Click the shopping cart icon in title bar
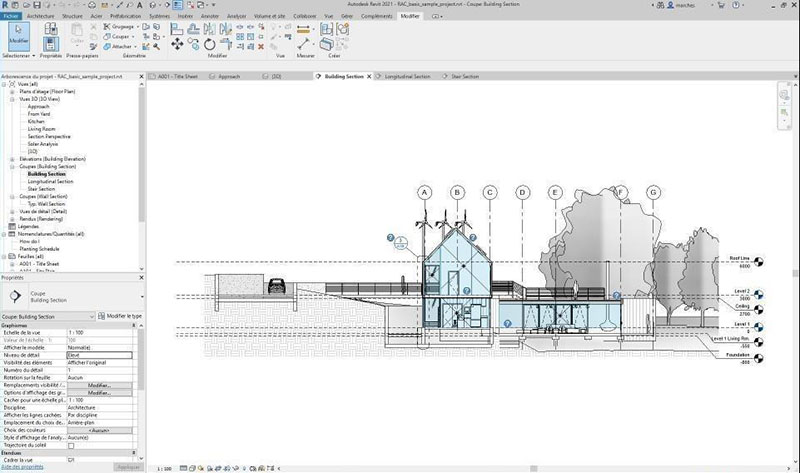 click(721, 5)
